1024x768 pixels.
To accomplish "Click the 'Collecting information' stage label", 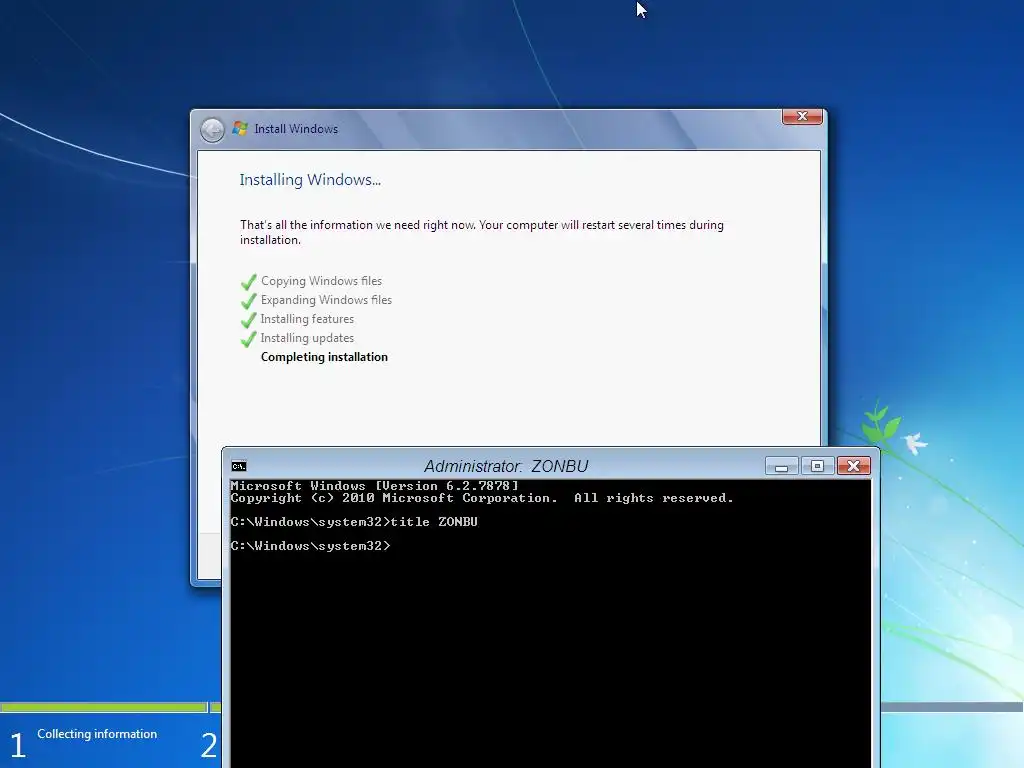I will [x=97, y=734].
